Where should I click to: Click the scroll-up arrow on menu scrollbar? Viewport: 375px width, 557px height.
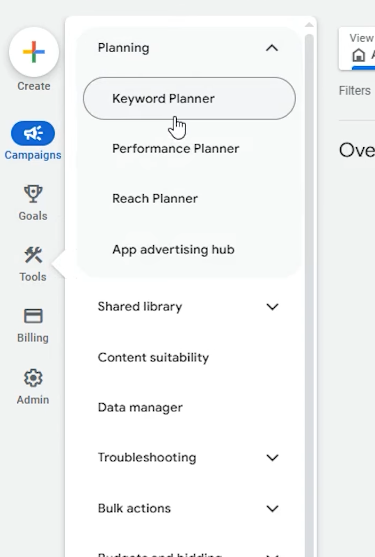tap(309, 25)
